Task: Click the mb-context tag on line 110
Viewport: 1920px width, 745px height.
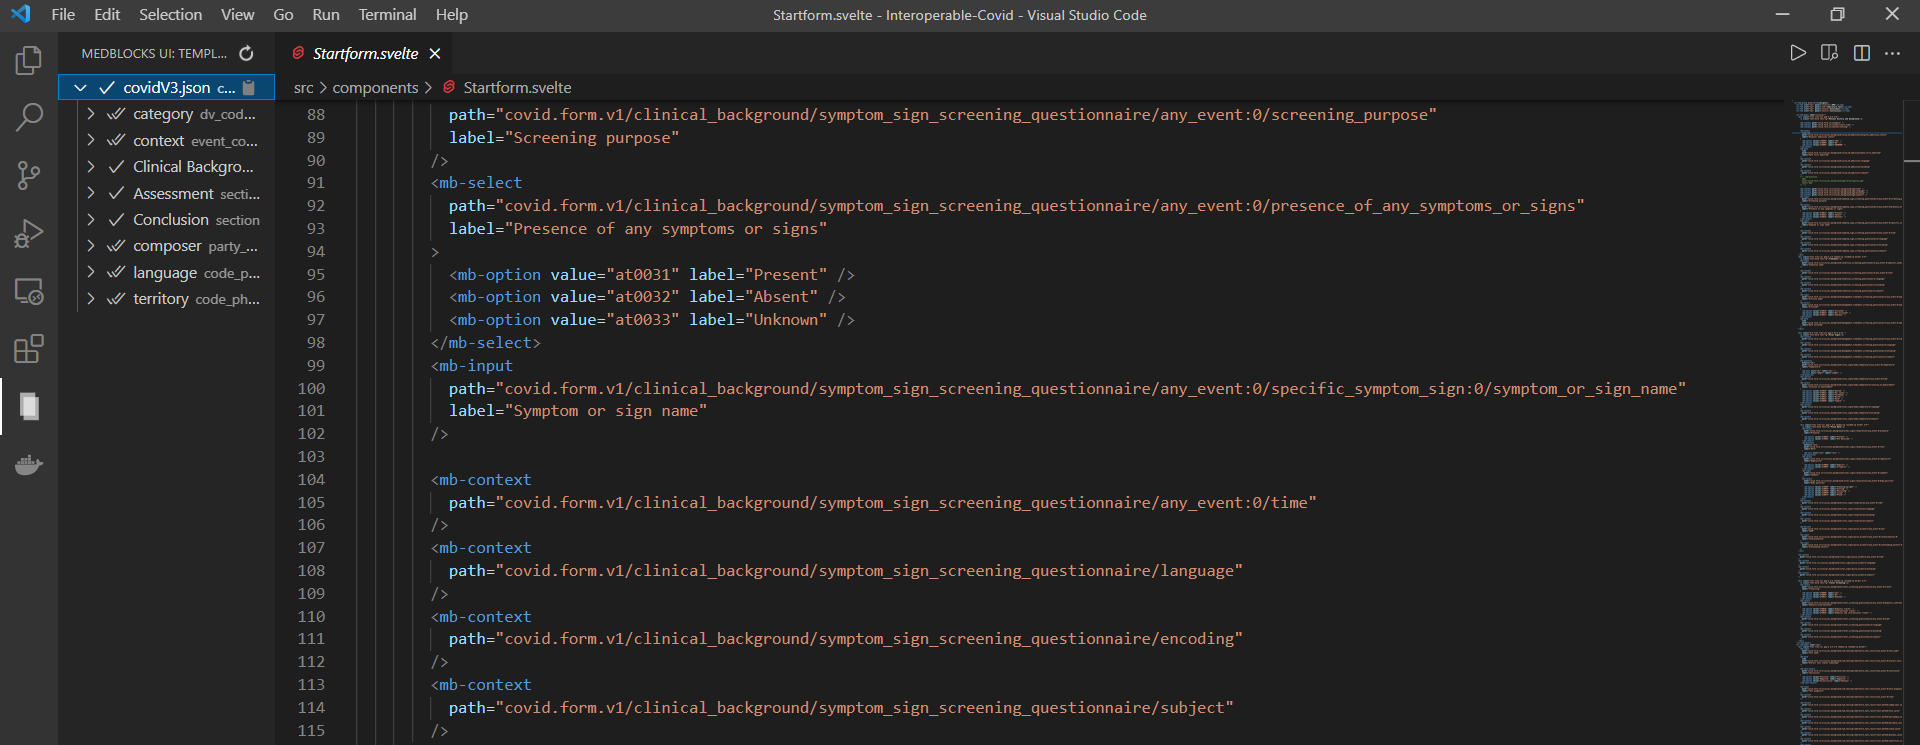Action: (481, 617)
